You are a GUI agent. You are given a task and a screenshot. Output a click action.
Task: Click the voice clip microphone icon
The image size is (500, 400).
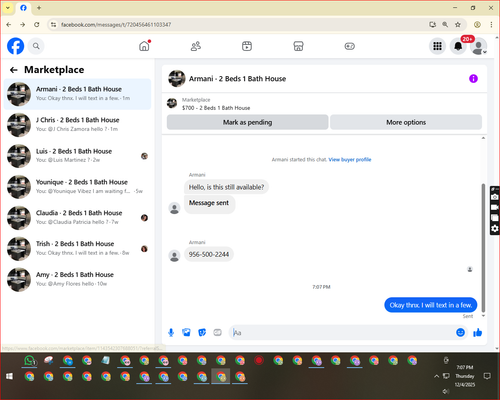click(171, 332)
